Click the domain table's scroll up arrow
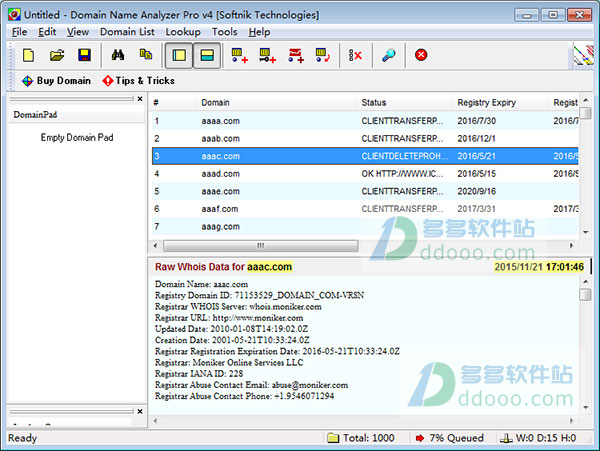The image size is (600, 451). (585, 101)
